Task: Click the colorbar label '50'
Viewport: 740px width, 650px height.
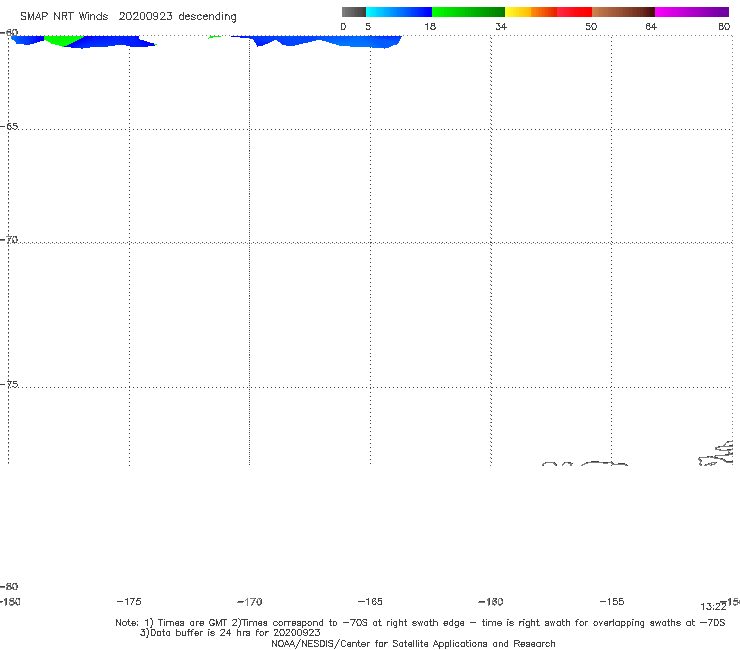Action: coord(591,27)
